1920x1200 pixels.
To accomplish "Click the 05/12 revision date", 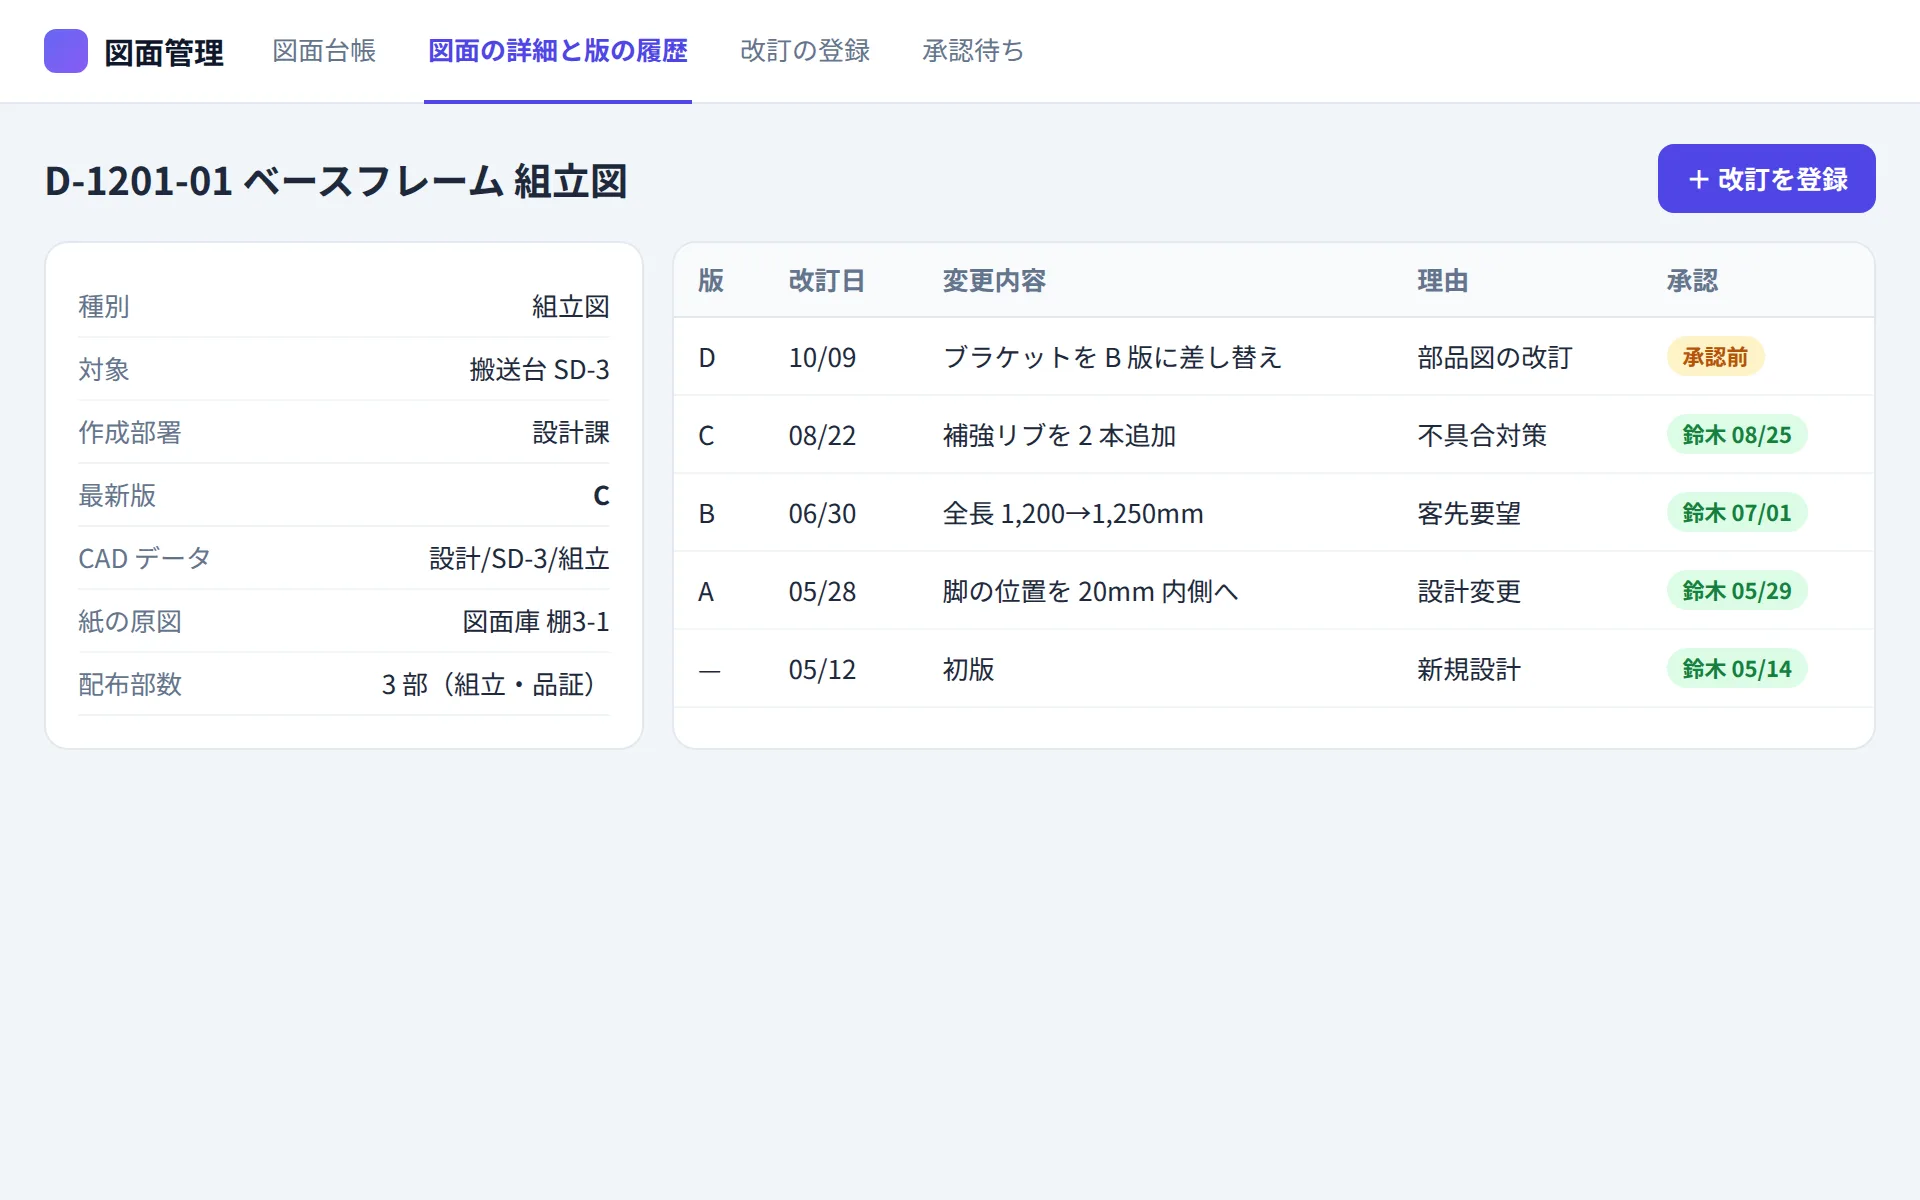I will click(822, 670).
